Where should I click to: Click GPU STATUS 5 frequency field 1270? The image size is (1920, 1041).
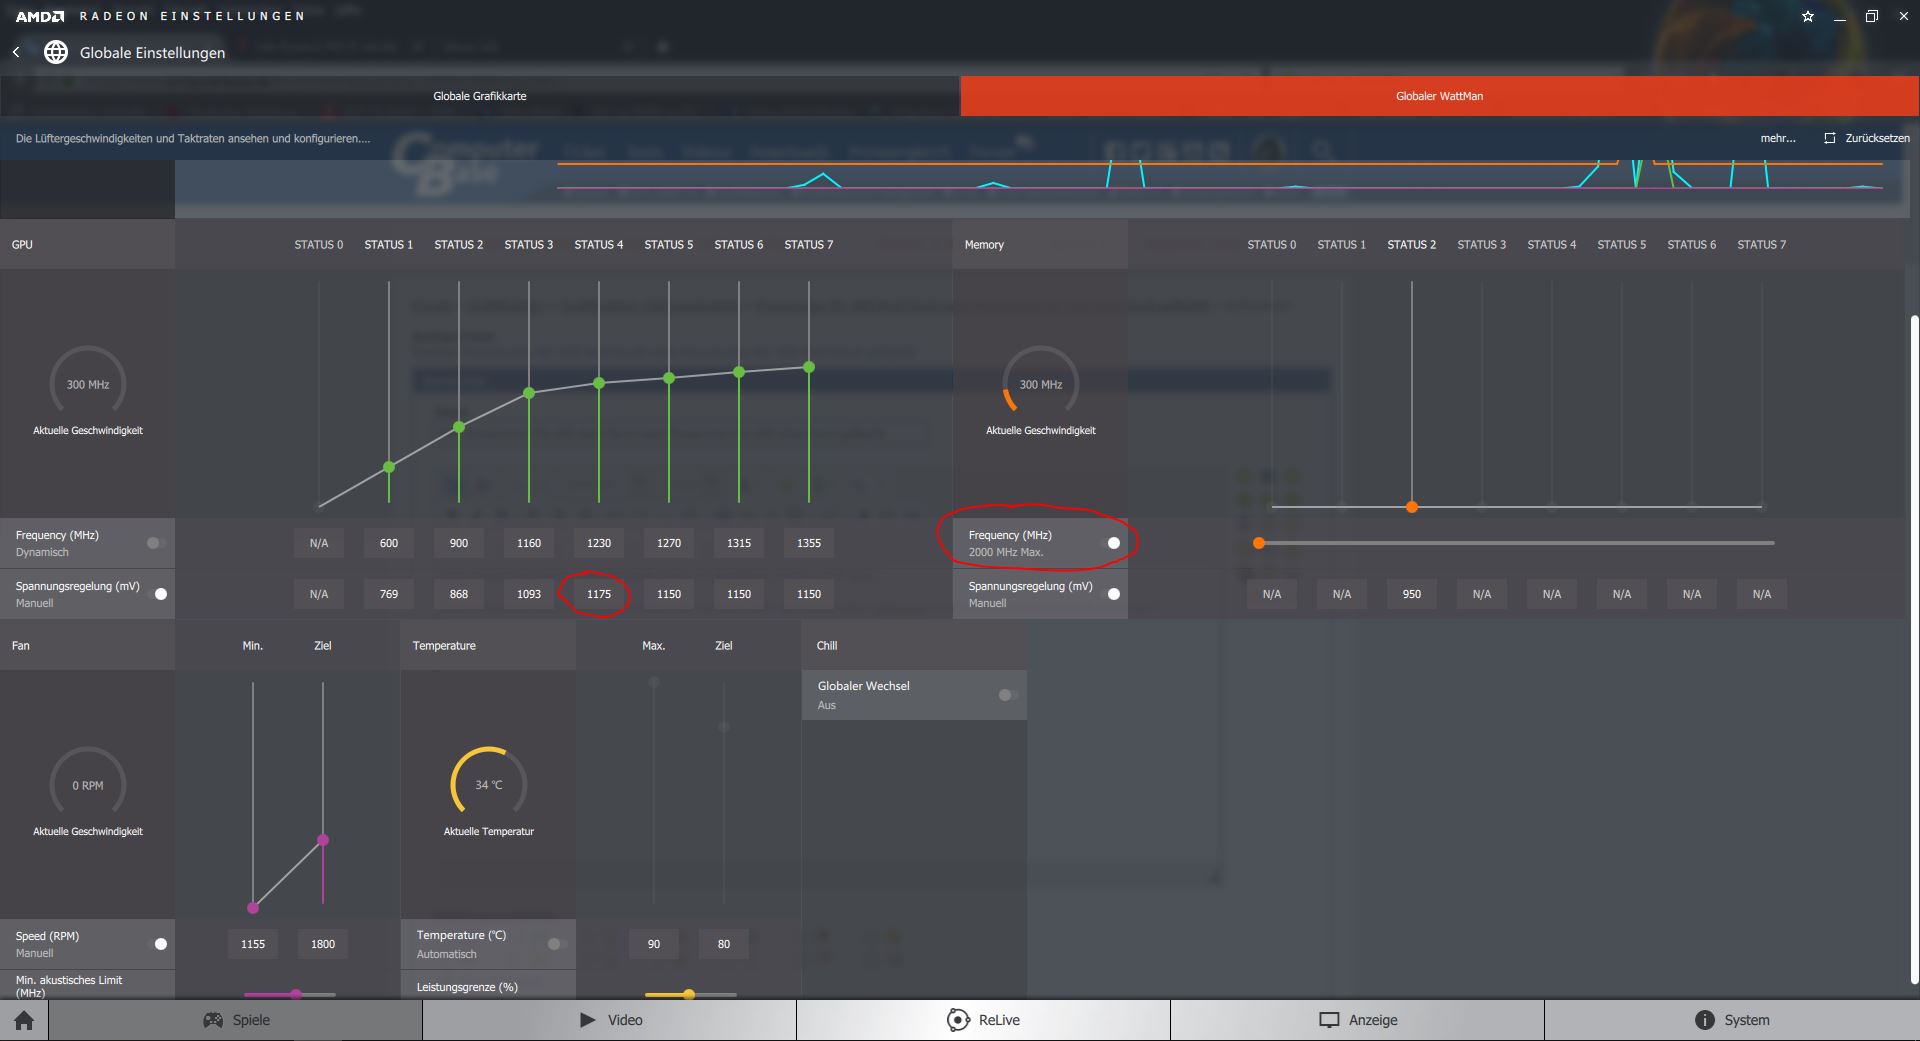(x=669, y=543)
